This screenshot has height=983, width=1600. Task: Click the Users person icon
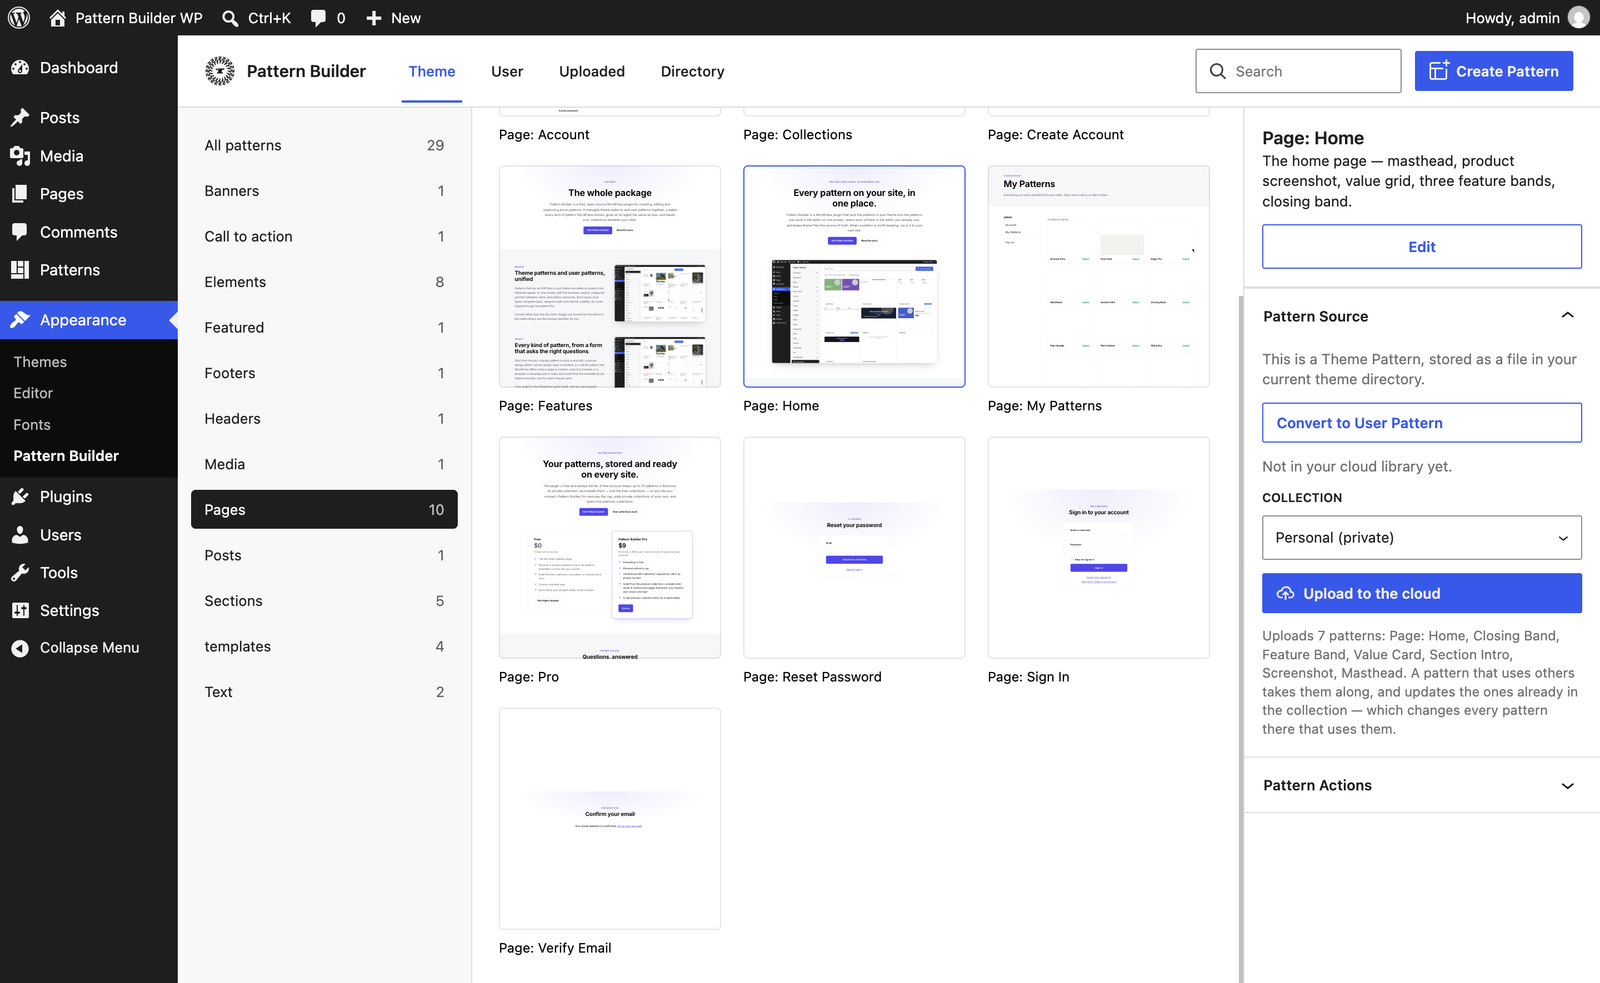[x=20, y=535]
